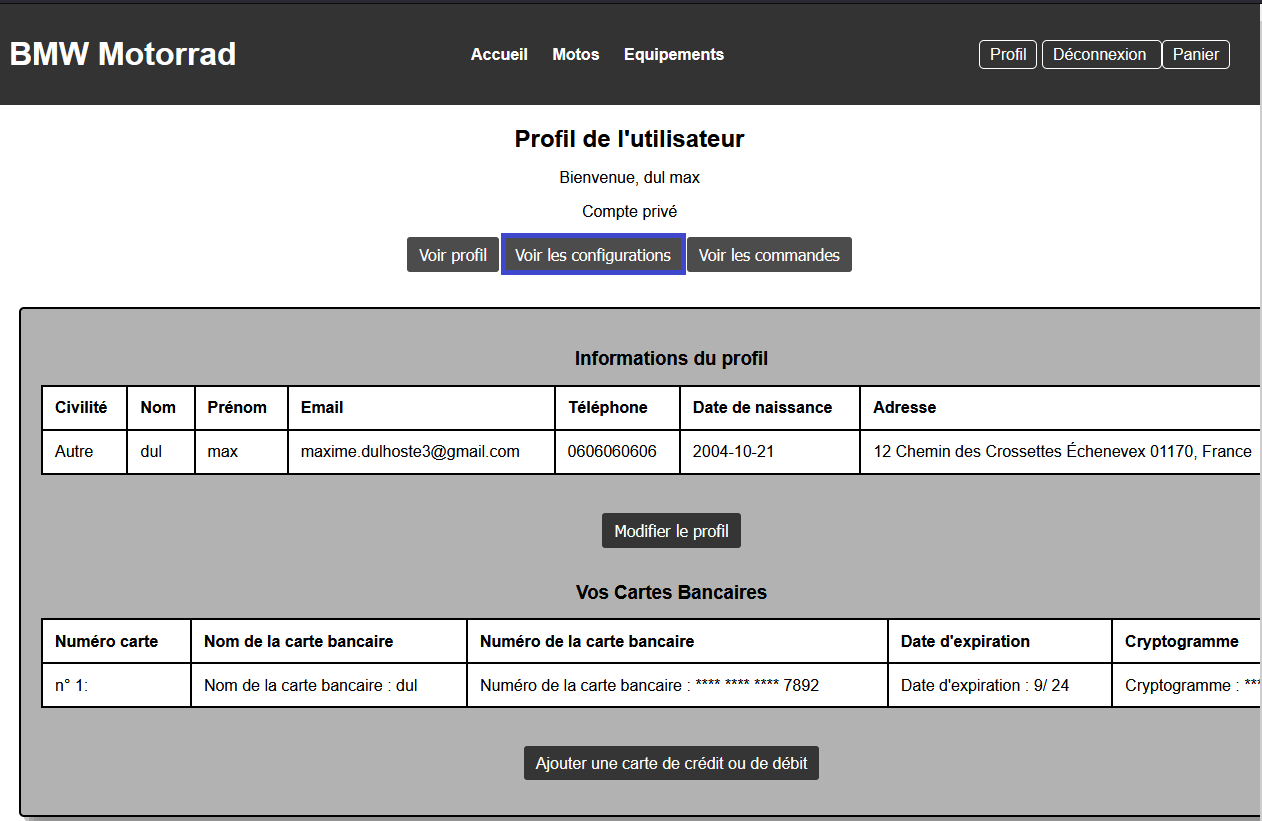Show the saved configurations
This screenshot has height=821, width=1262.
pos(593,255)
